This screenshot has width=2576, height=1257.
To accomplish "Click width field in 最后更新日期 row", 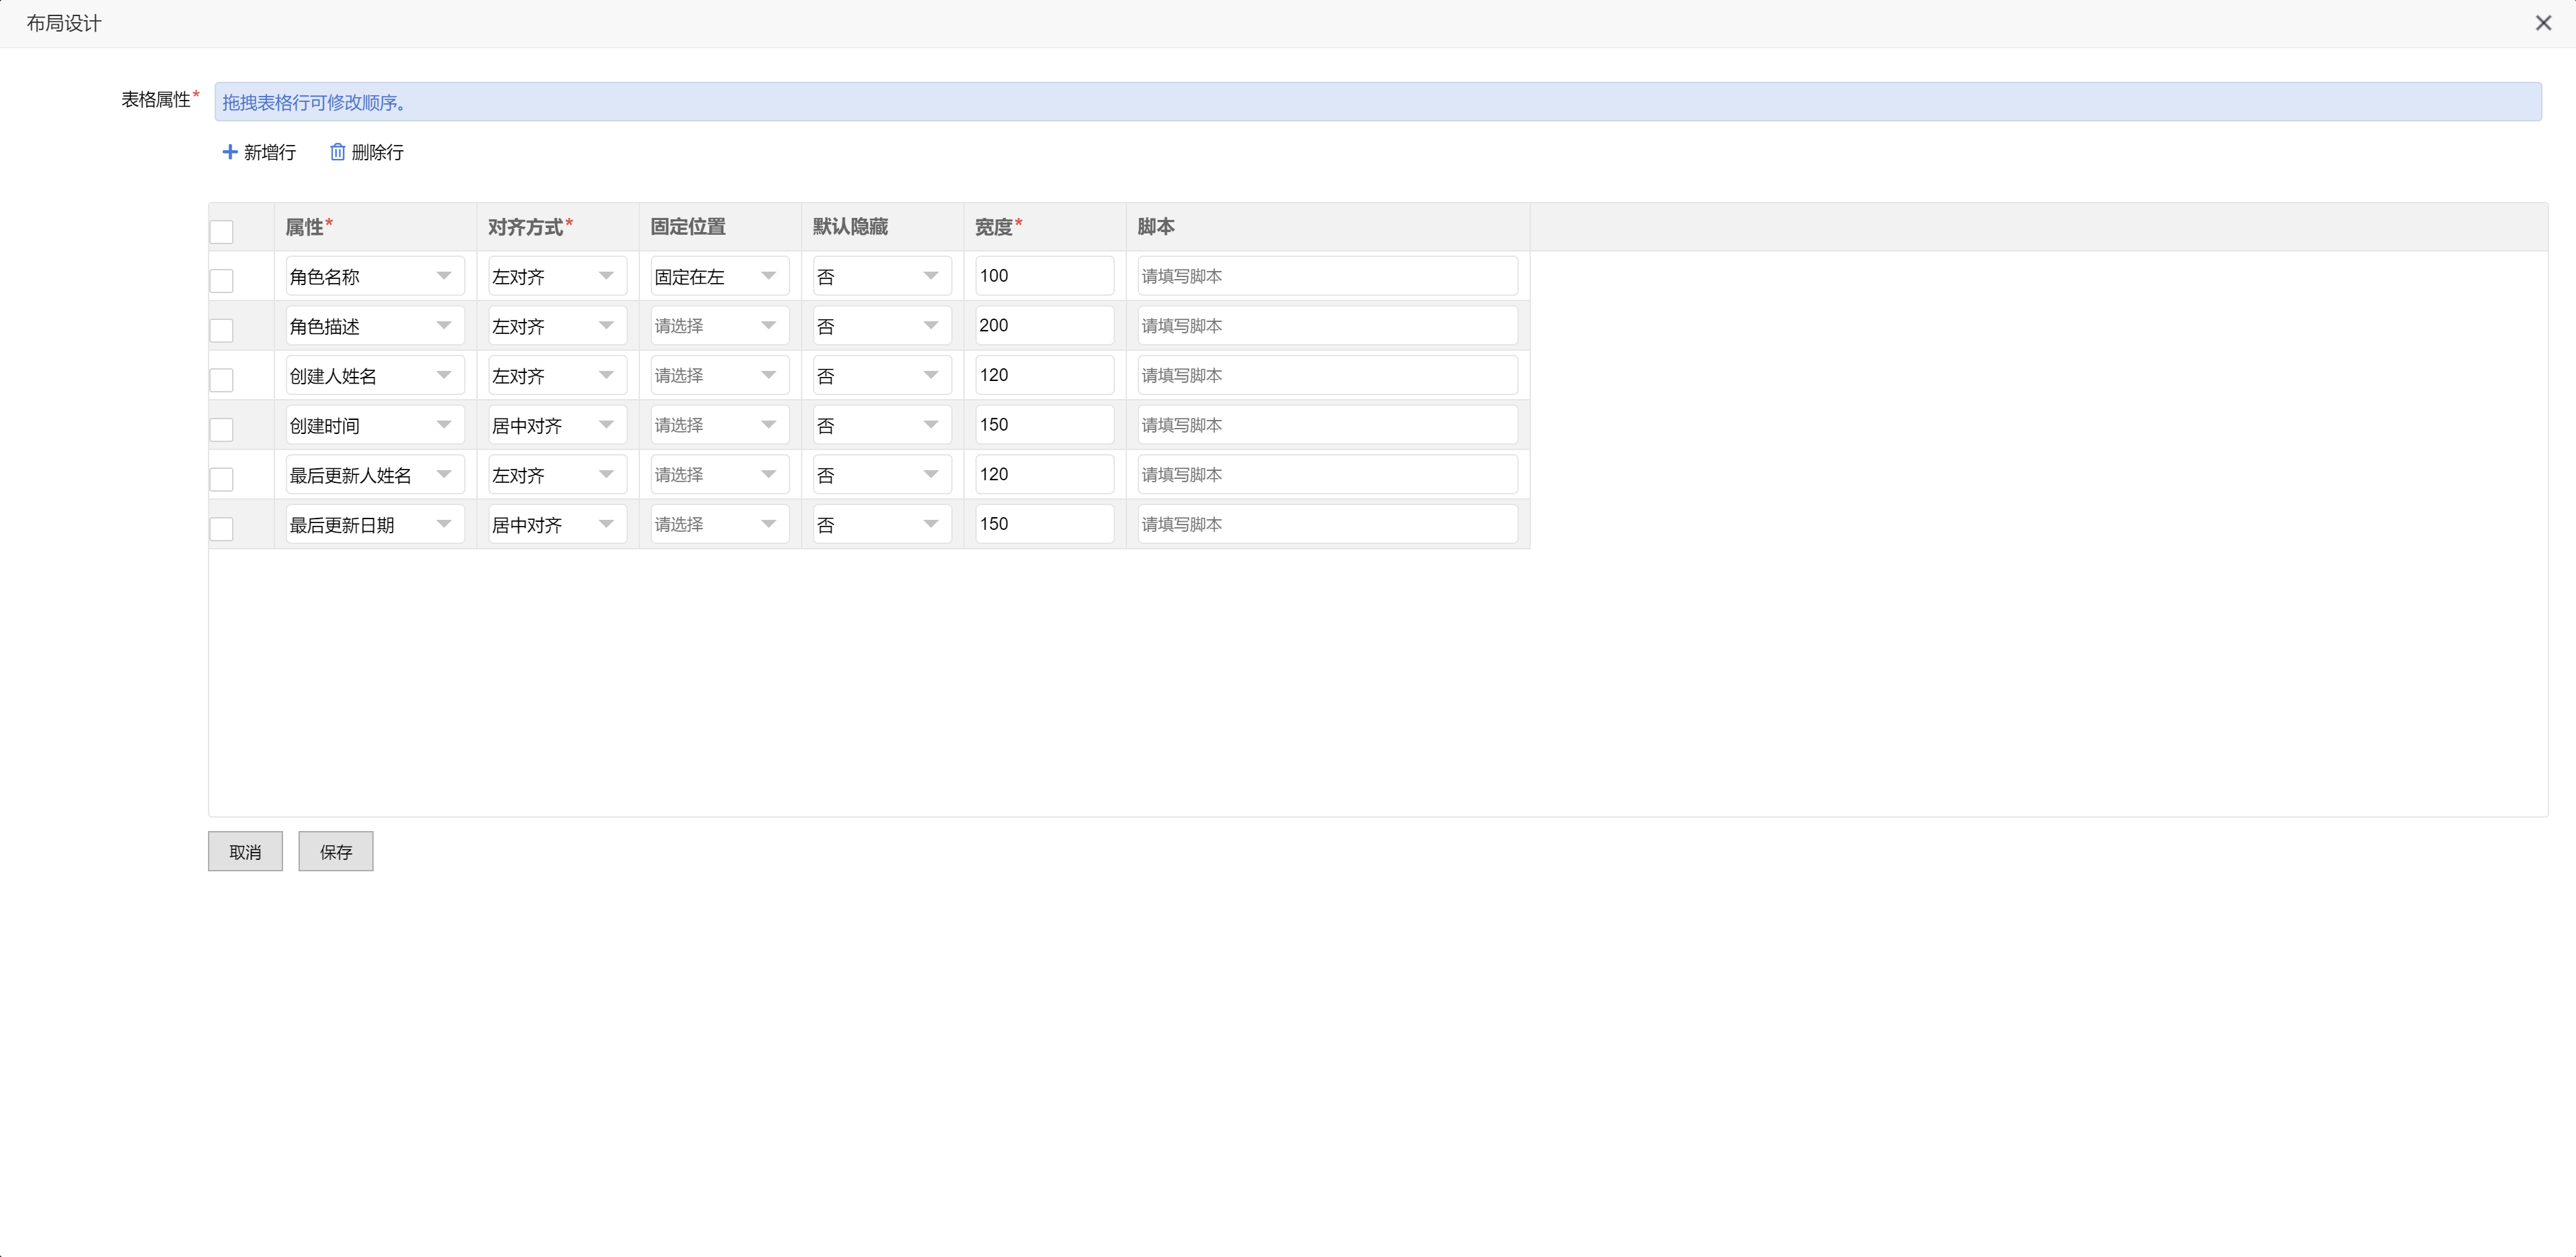I will (1045, 524).
